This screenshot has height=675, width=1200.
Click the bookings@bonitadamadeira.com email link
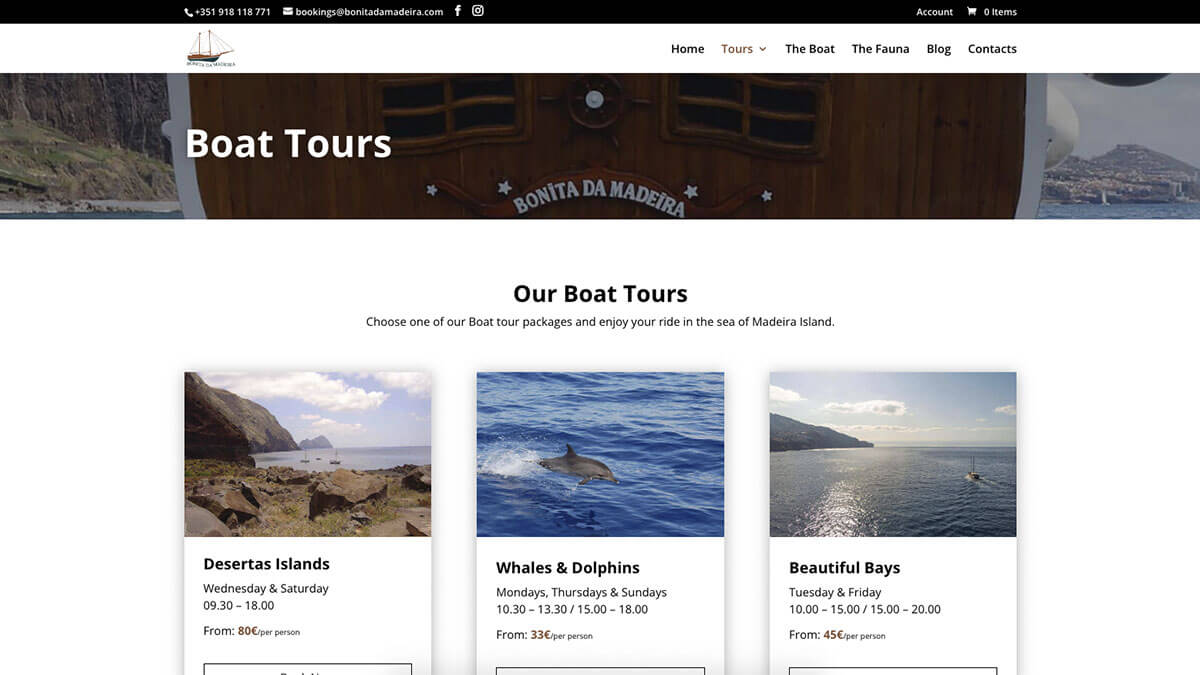[369, 12]
